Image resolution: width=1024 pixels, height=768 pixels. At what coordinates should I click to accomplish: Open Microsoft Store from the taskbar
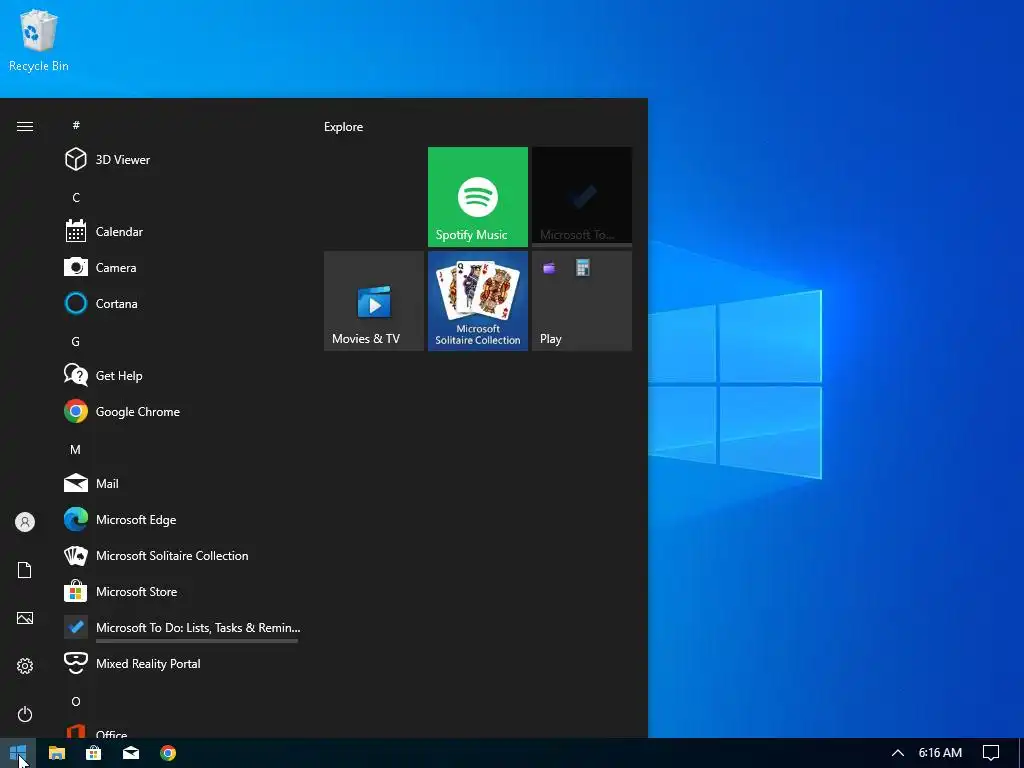click(93, 753)
